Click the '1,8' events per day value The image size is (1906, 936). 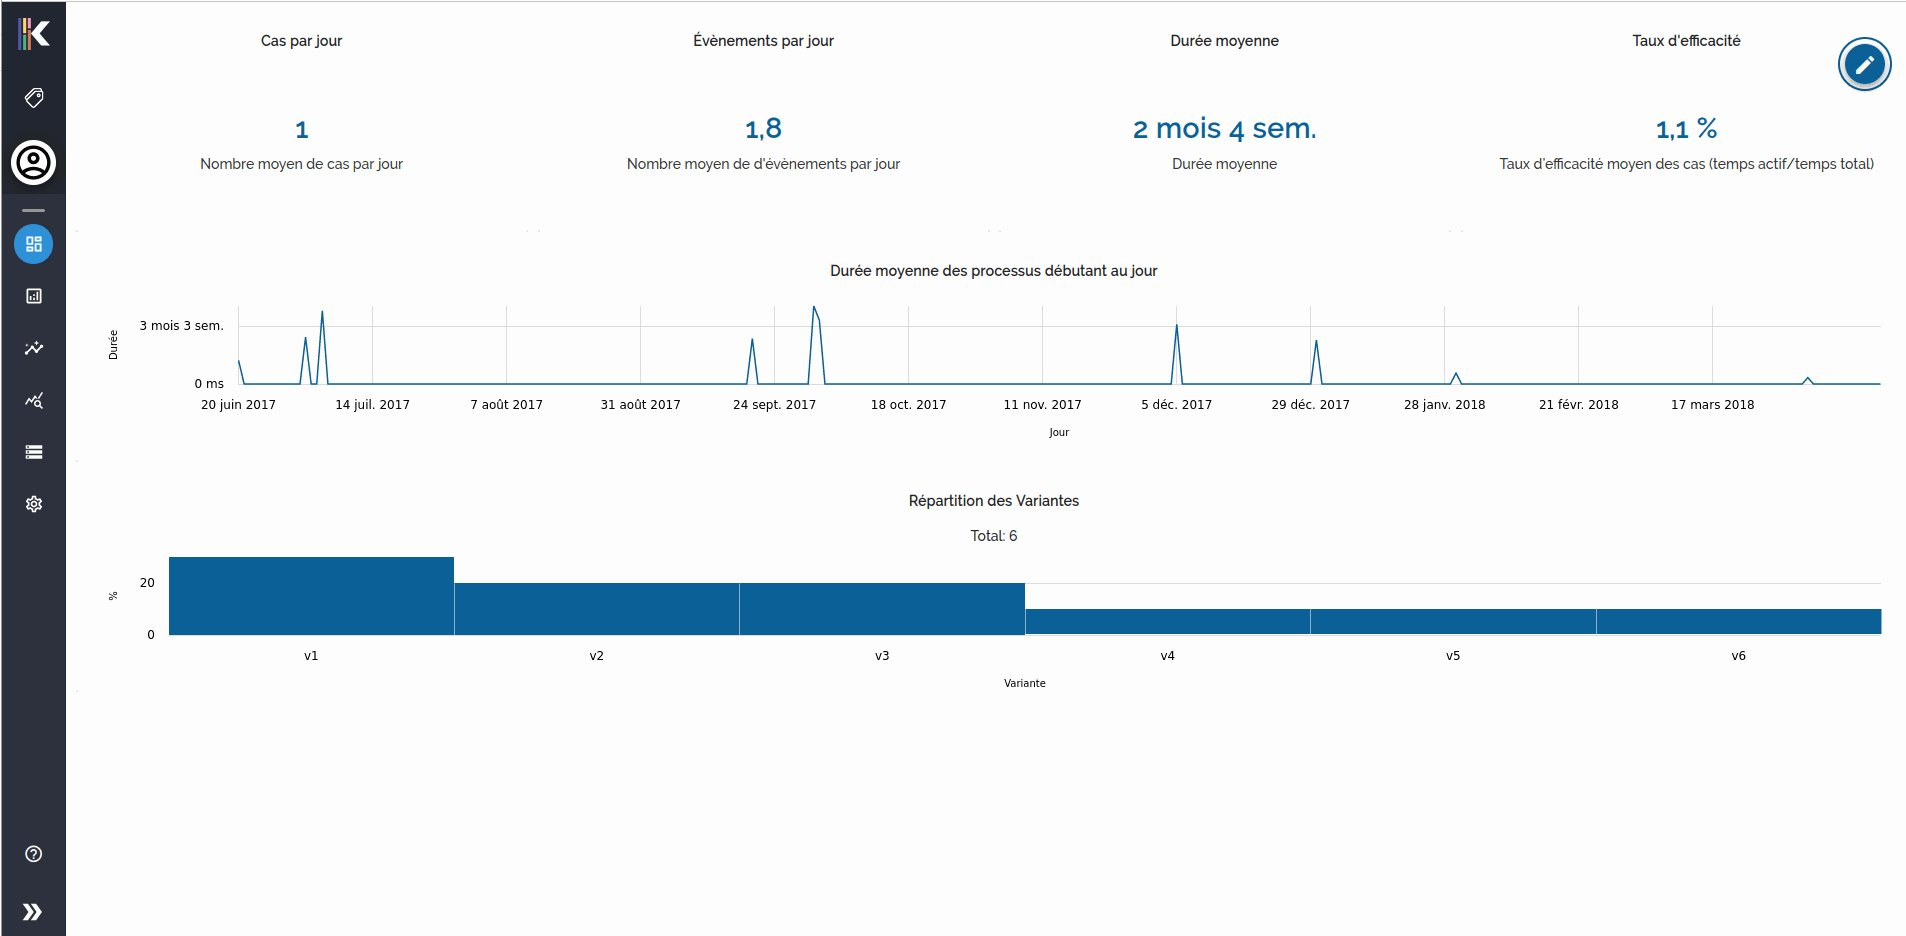[763, 129]
